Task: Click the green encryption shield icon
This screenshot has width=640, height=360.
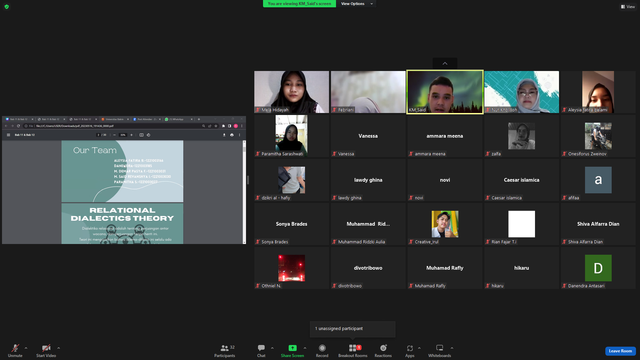Action: coord(7,7)
